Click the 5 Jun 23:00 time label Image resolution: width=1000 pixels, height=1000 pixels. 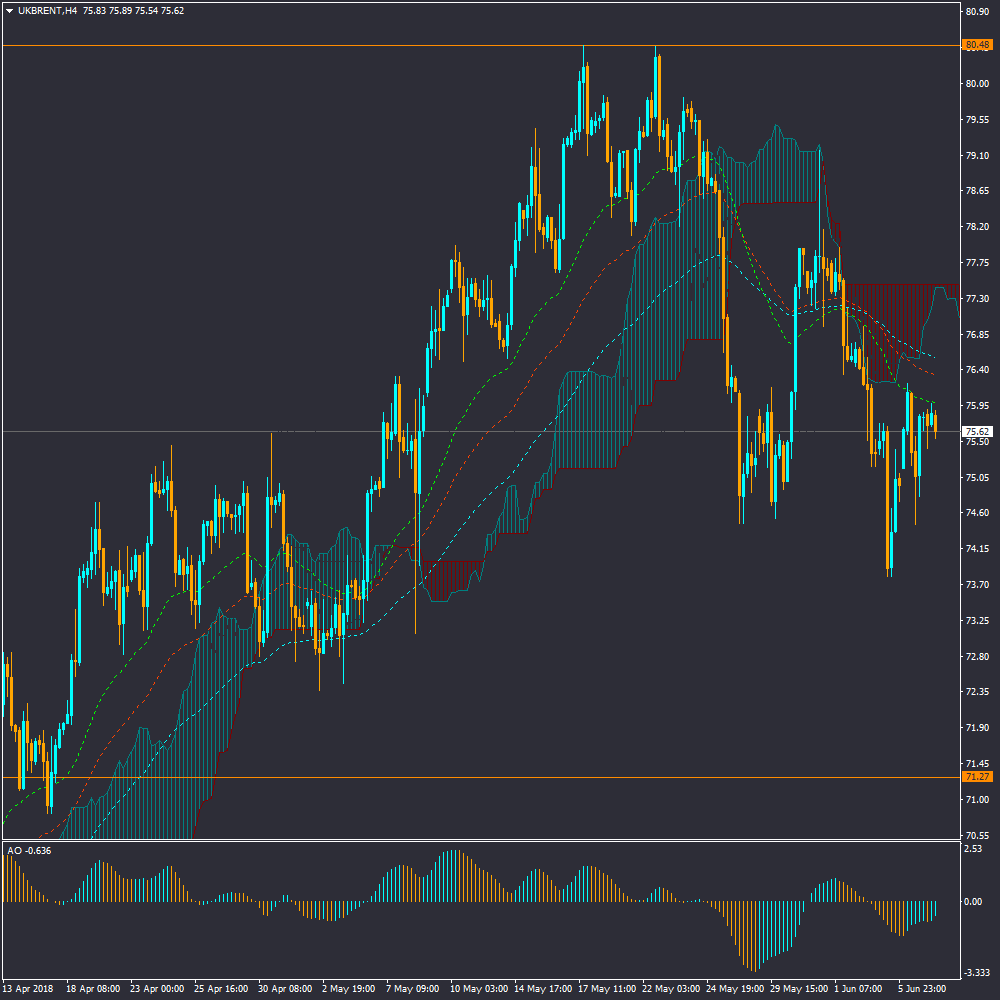pos(921,988)
